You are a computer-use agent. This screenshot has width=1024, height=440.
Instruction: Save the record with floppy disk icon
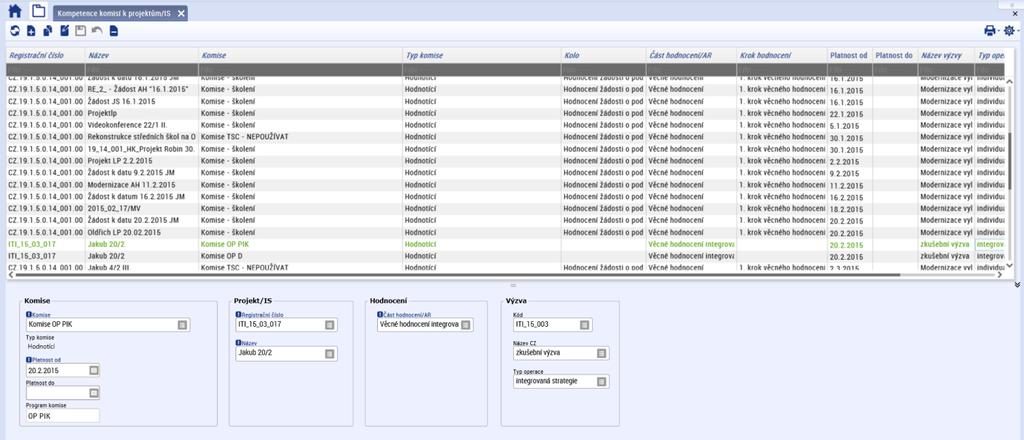pos(80,31)
